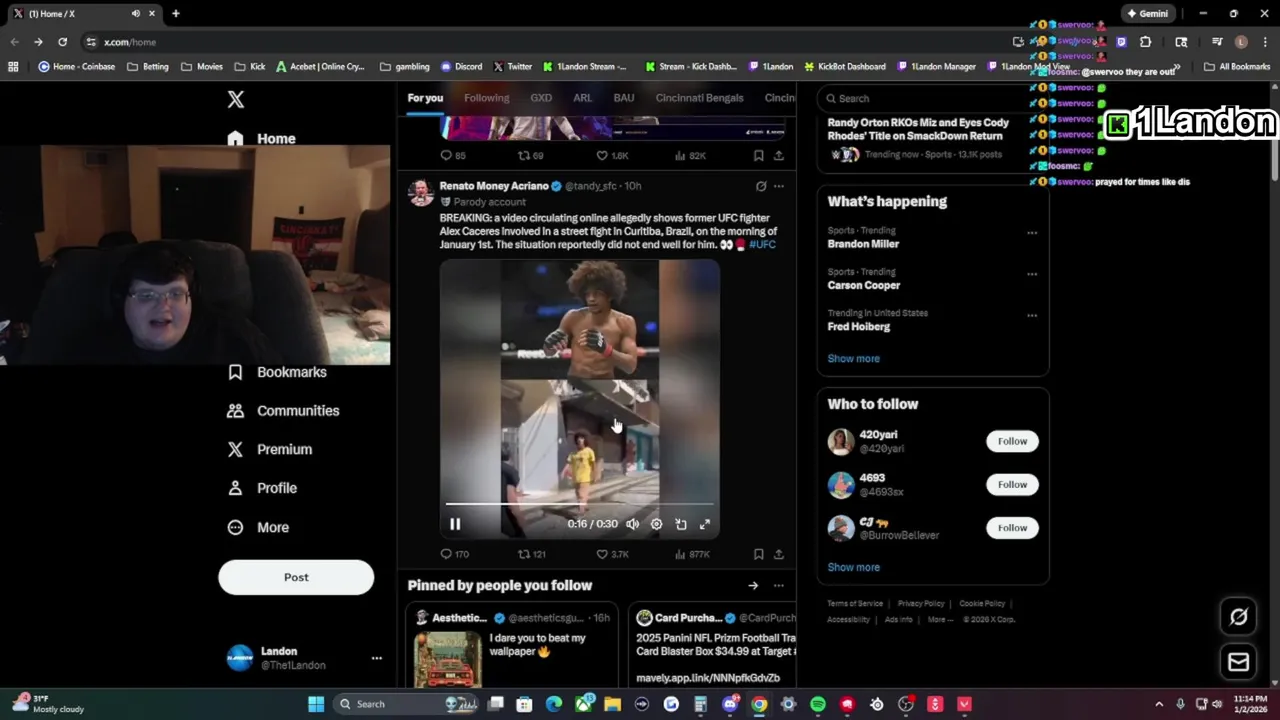
Task: Open the Terms of Service footer link
Action: tap(855, 604)
